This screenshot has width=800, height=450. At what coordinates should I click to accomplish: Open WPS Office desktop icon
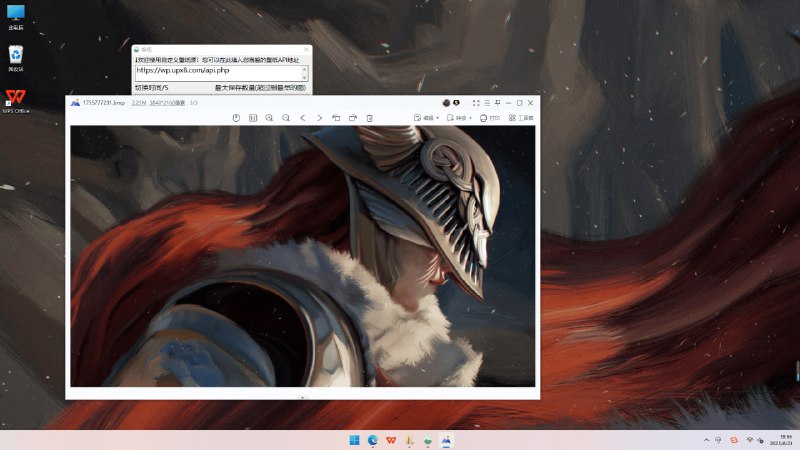[16, 101]
